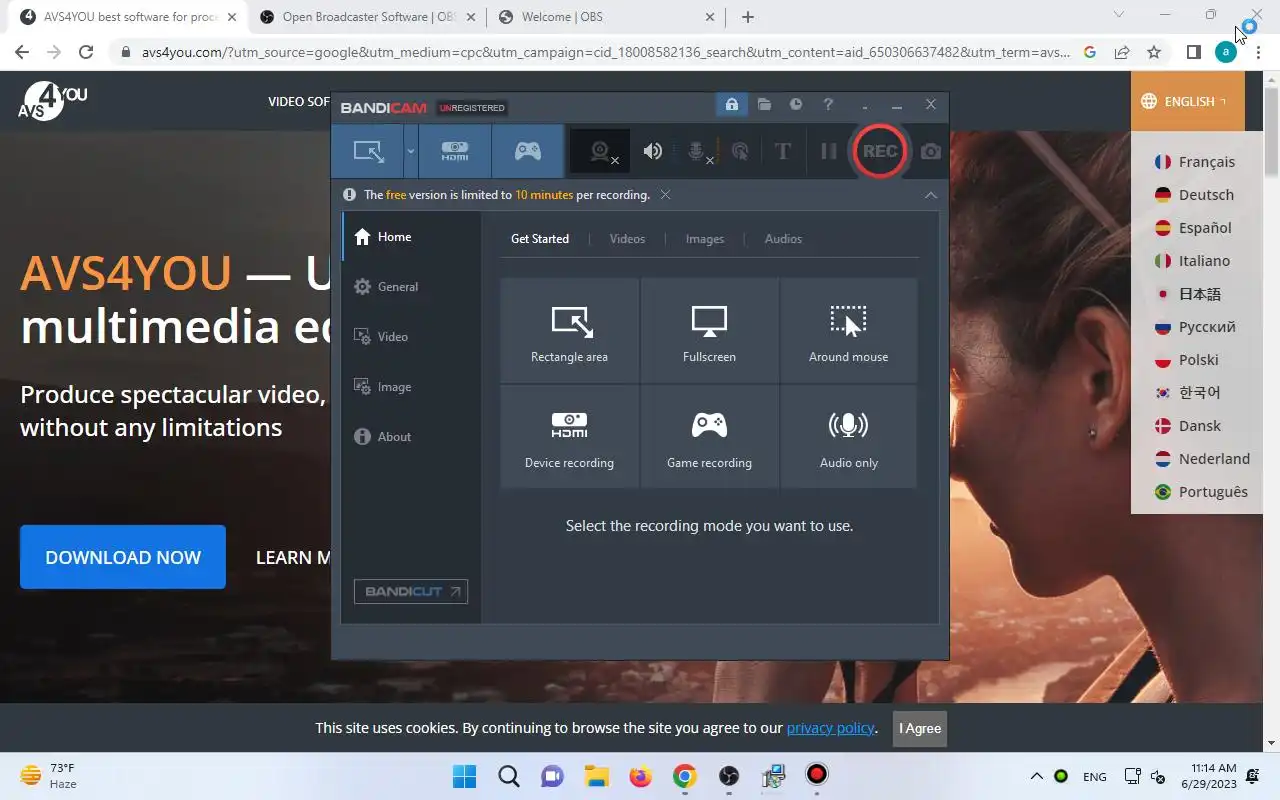The height and width of the screenshot is (800, 1280).
Task: Open General settings in Bandicam sidebar
Action: point(412,287)
